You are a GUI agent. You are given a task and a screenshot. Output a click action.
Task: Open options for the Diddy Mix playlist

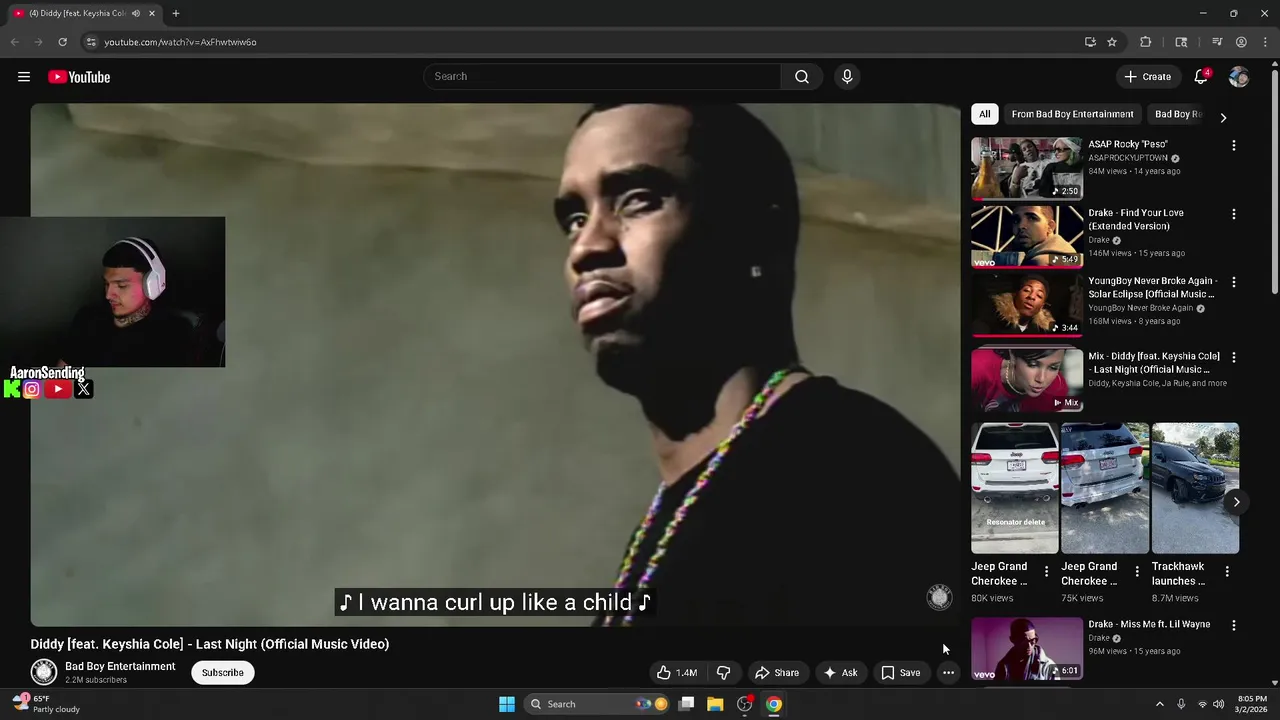[x=1233, y=357]
